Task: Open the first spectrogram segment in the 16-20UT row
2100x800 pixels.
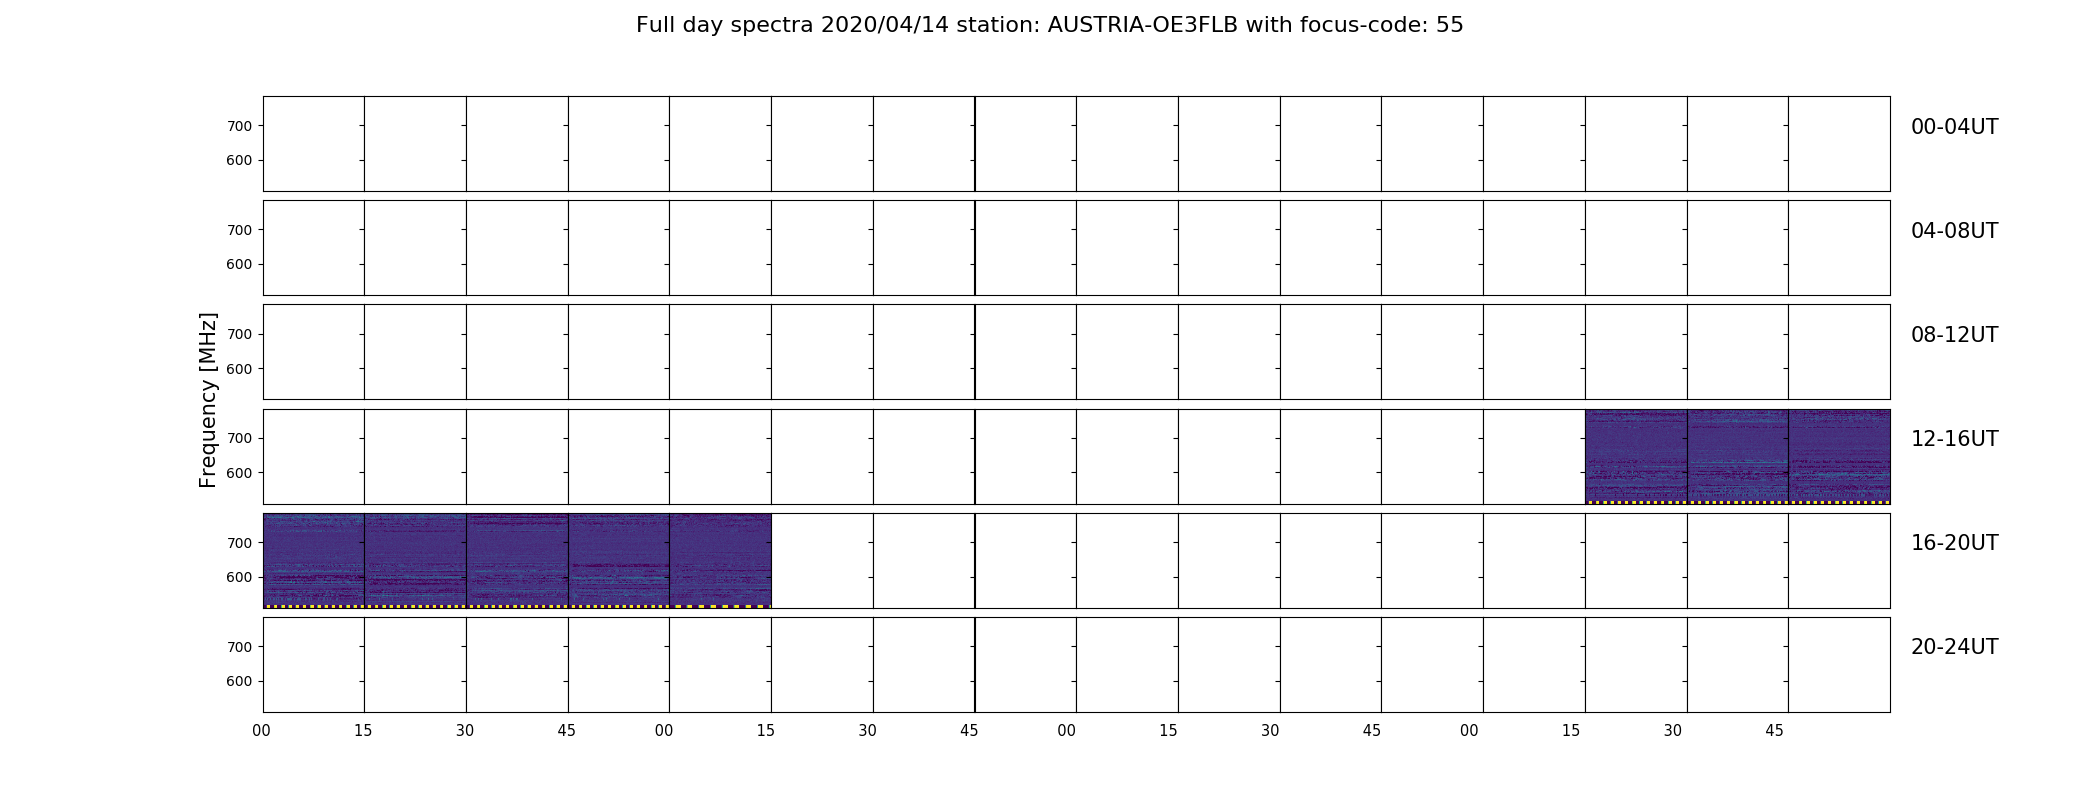Action: 314,561
